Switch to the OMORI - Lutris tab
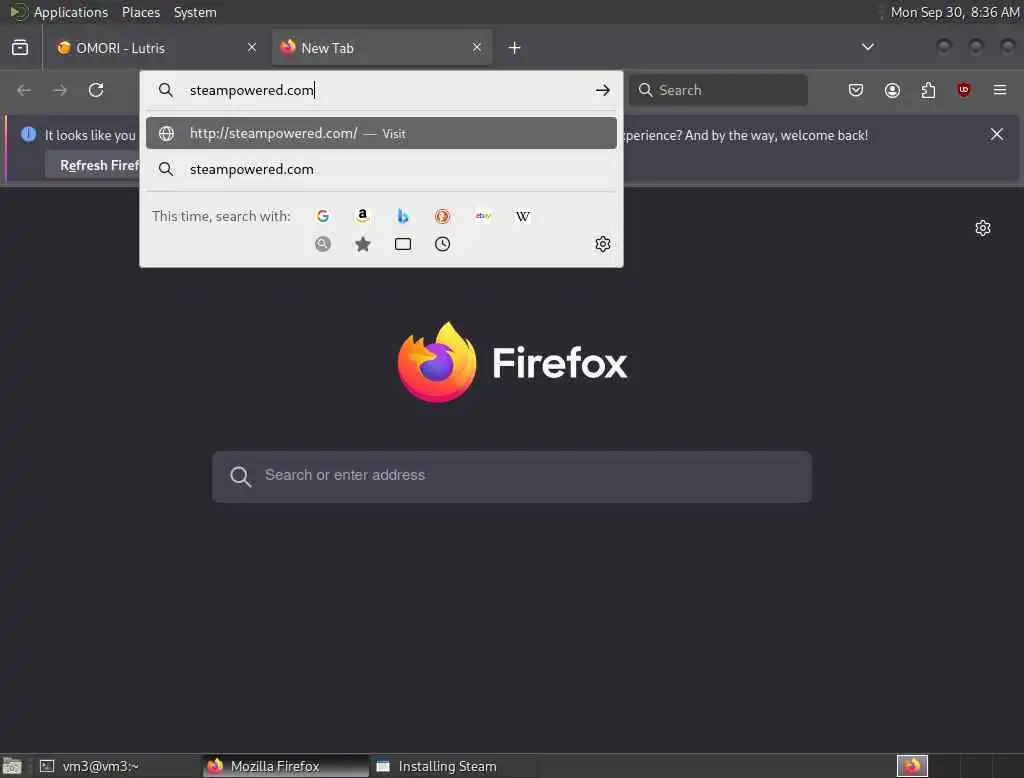Image resolution: width=1024 pixels, height=778 pixels. (x=155, y=48)
